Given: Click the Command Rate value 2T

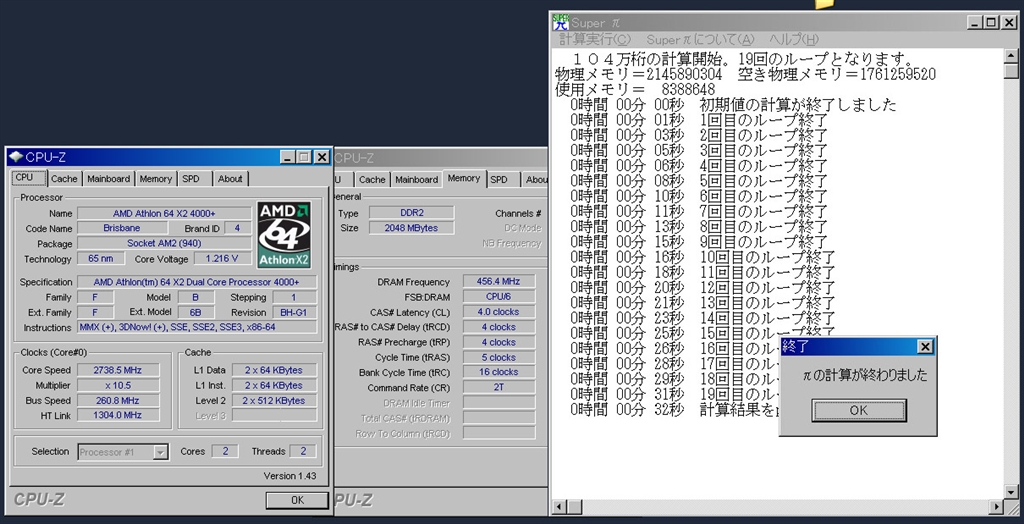Looking at the screenshot, I should [499, 387].
